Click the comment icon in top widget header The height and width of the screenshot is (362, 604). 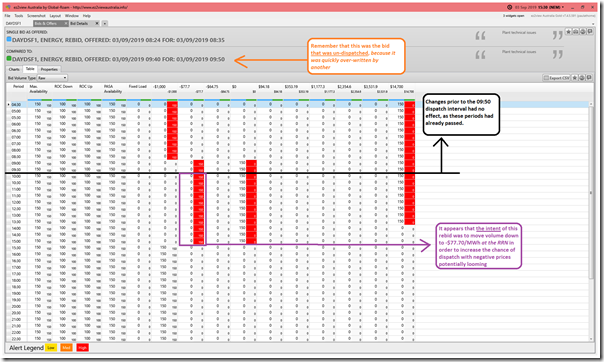590,32
